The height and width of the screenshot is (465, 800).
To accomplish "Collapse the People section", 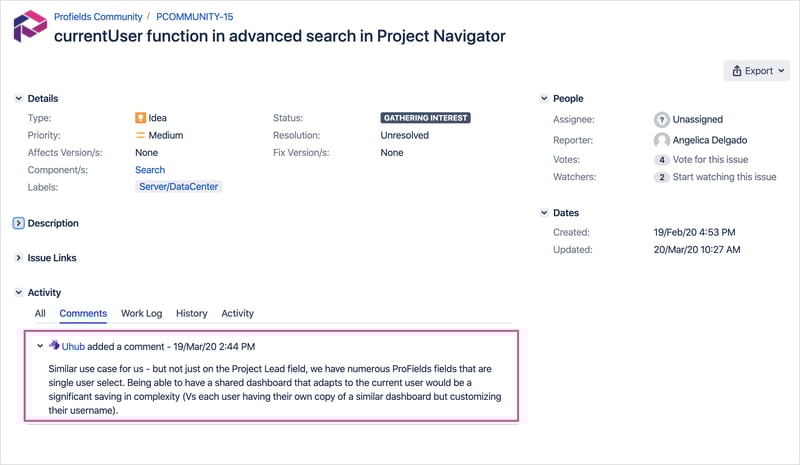I will (x=544, y=99).
